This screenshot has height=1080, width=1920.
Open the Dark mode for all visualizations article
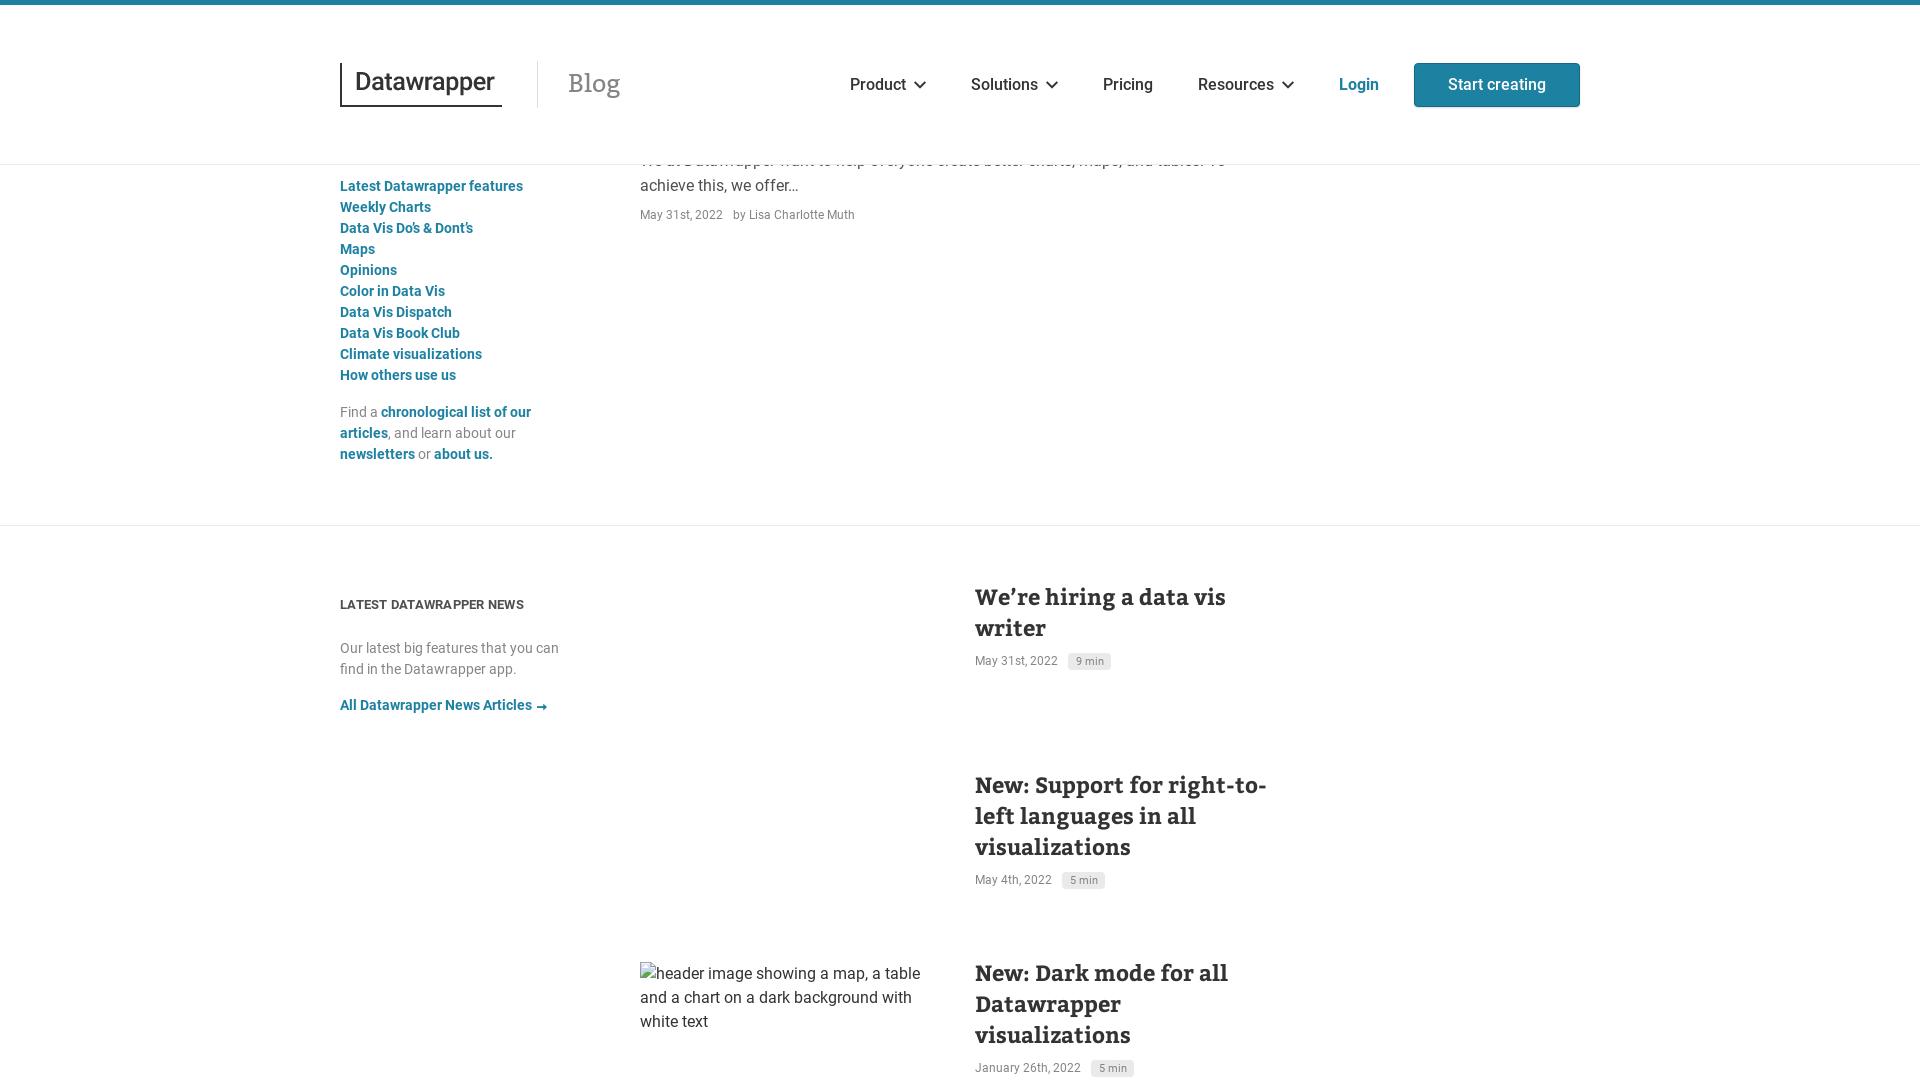[x=1101, y=1004]
